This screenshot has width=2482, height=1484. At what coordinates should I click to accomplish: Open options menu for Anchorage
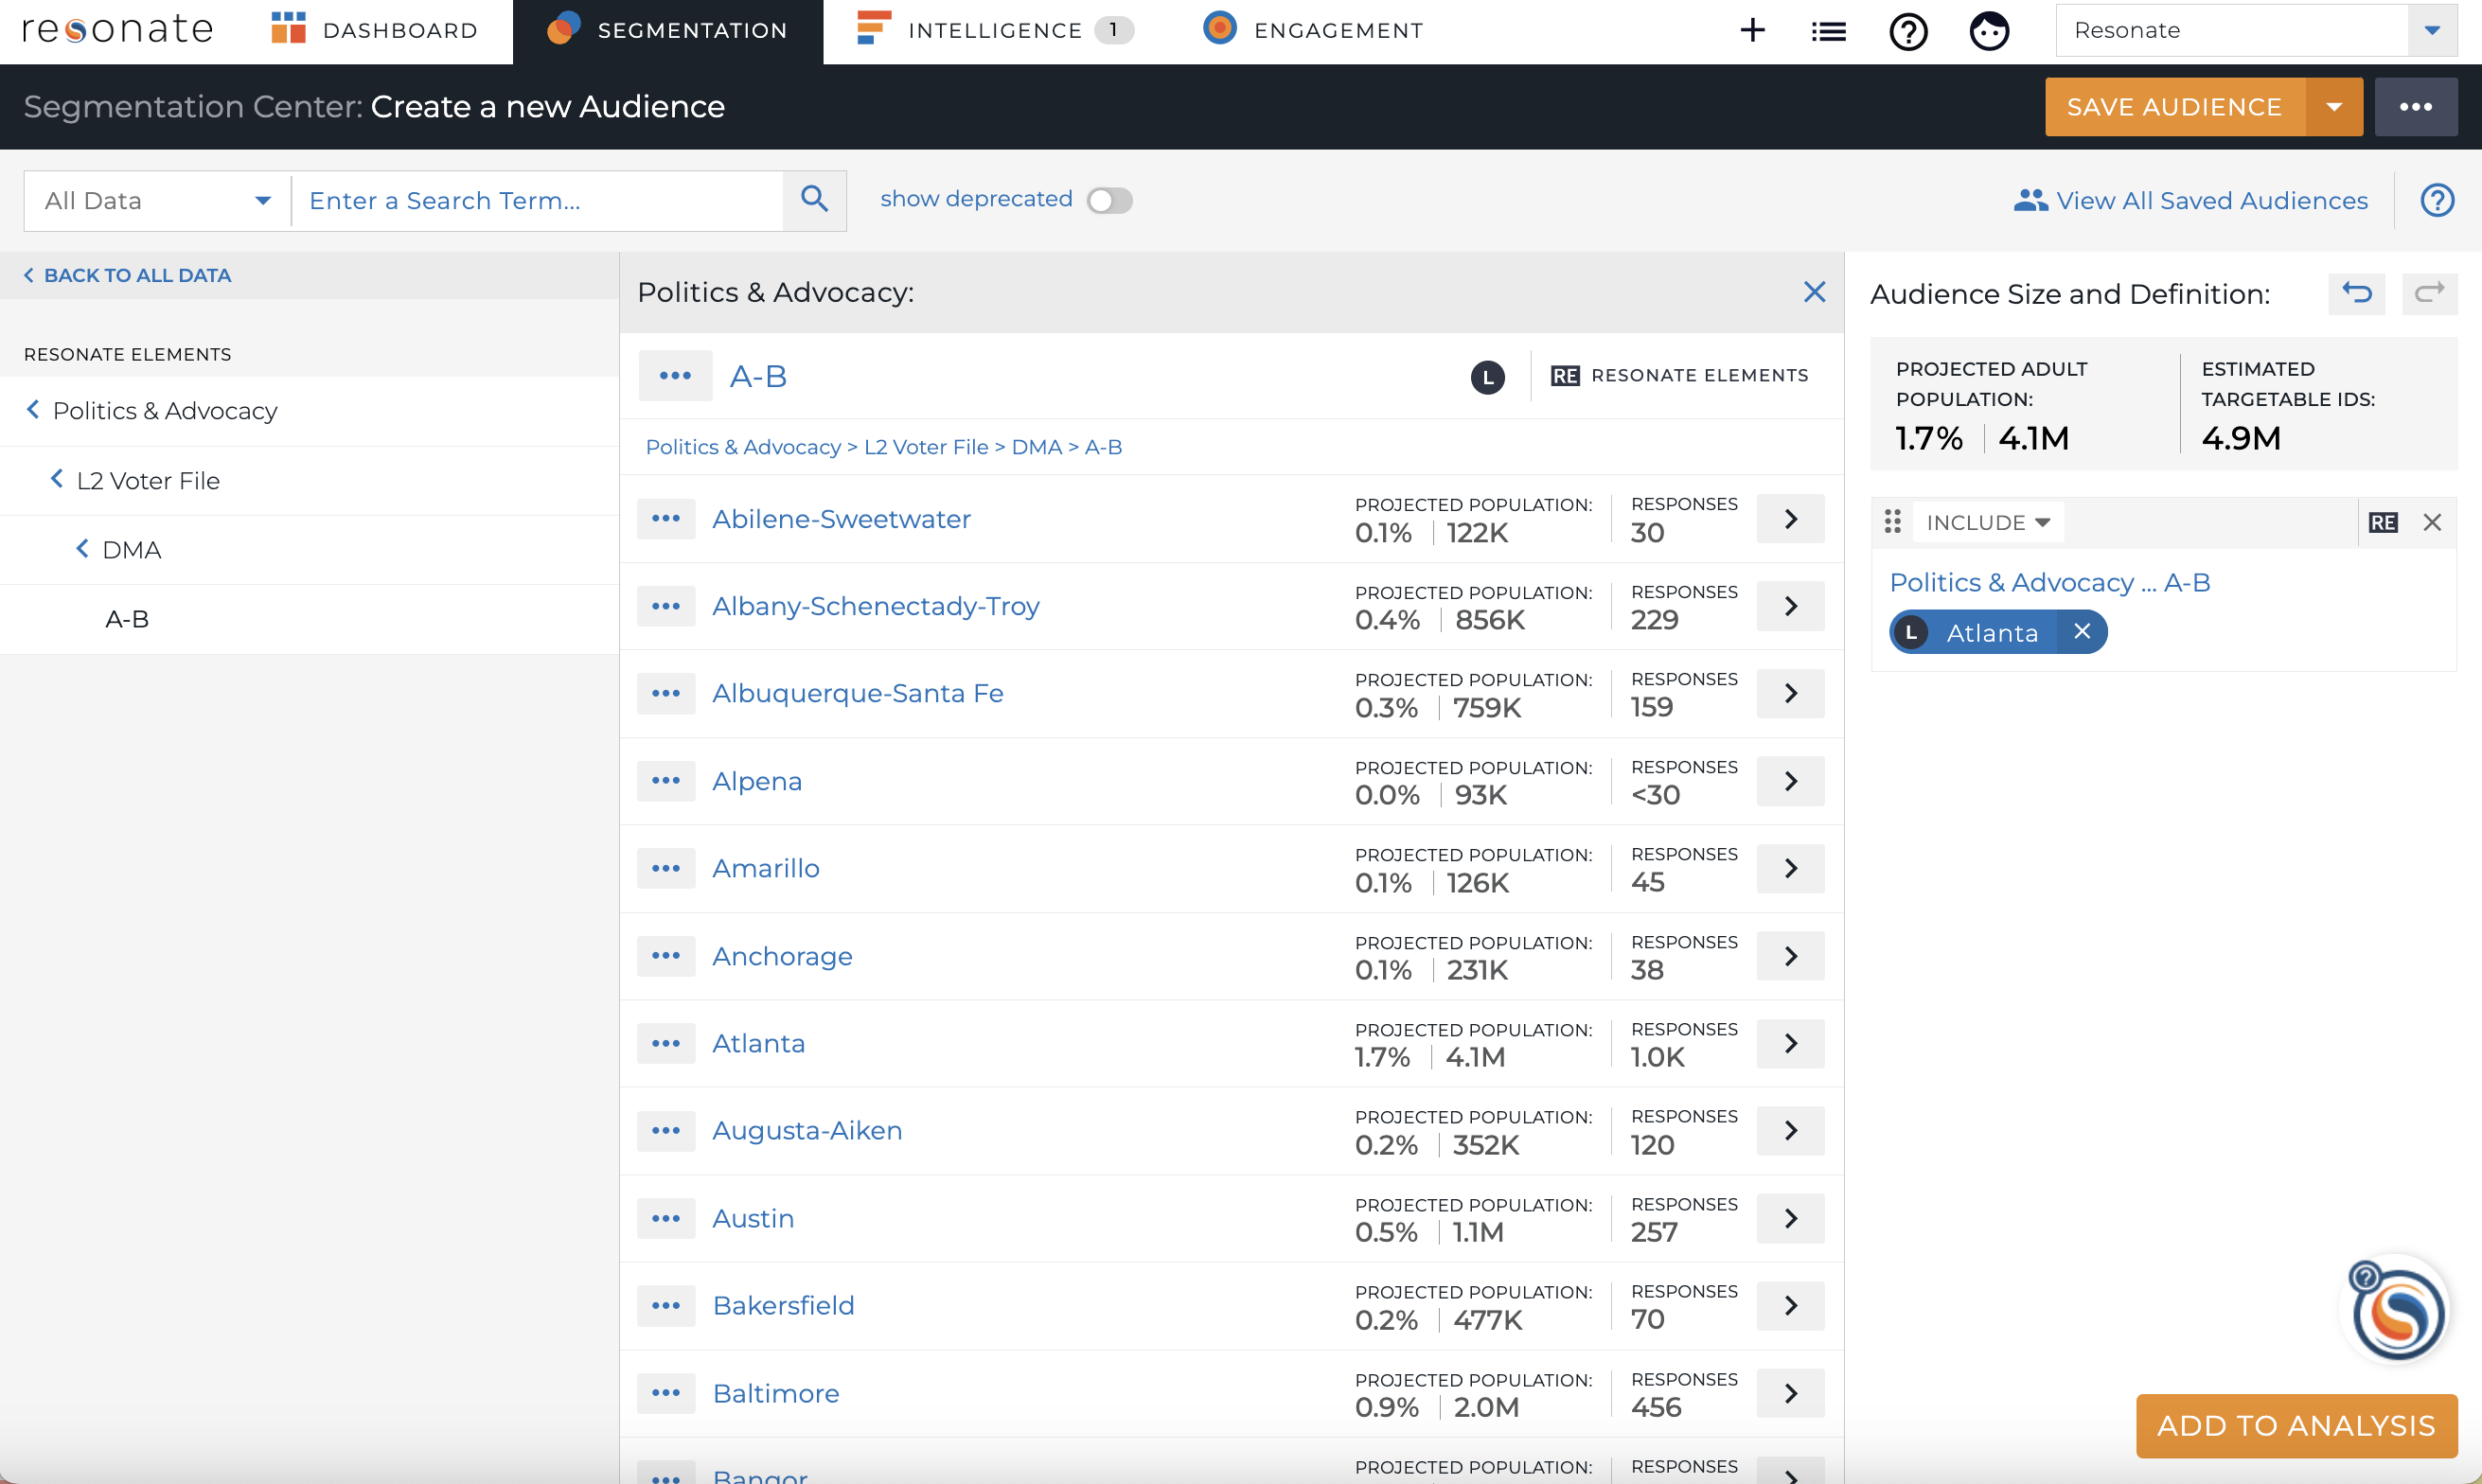pos(666,956)
